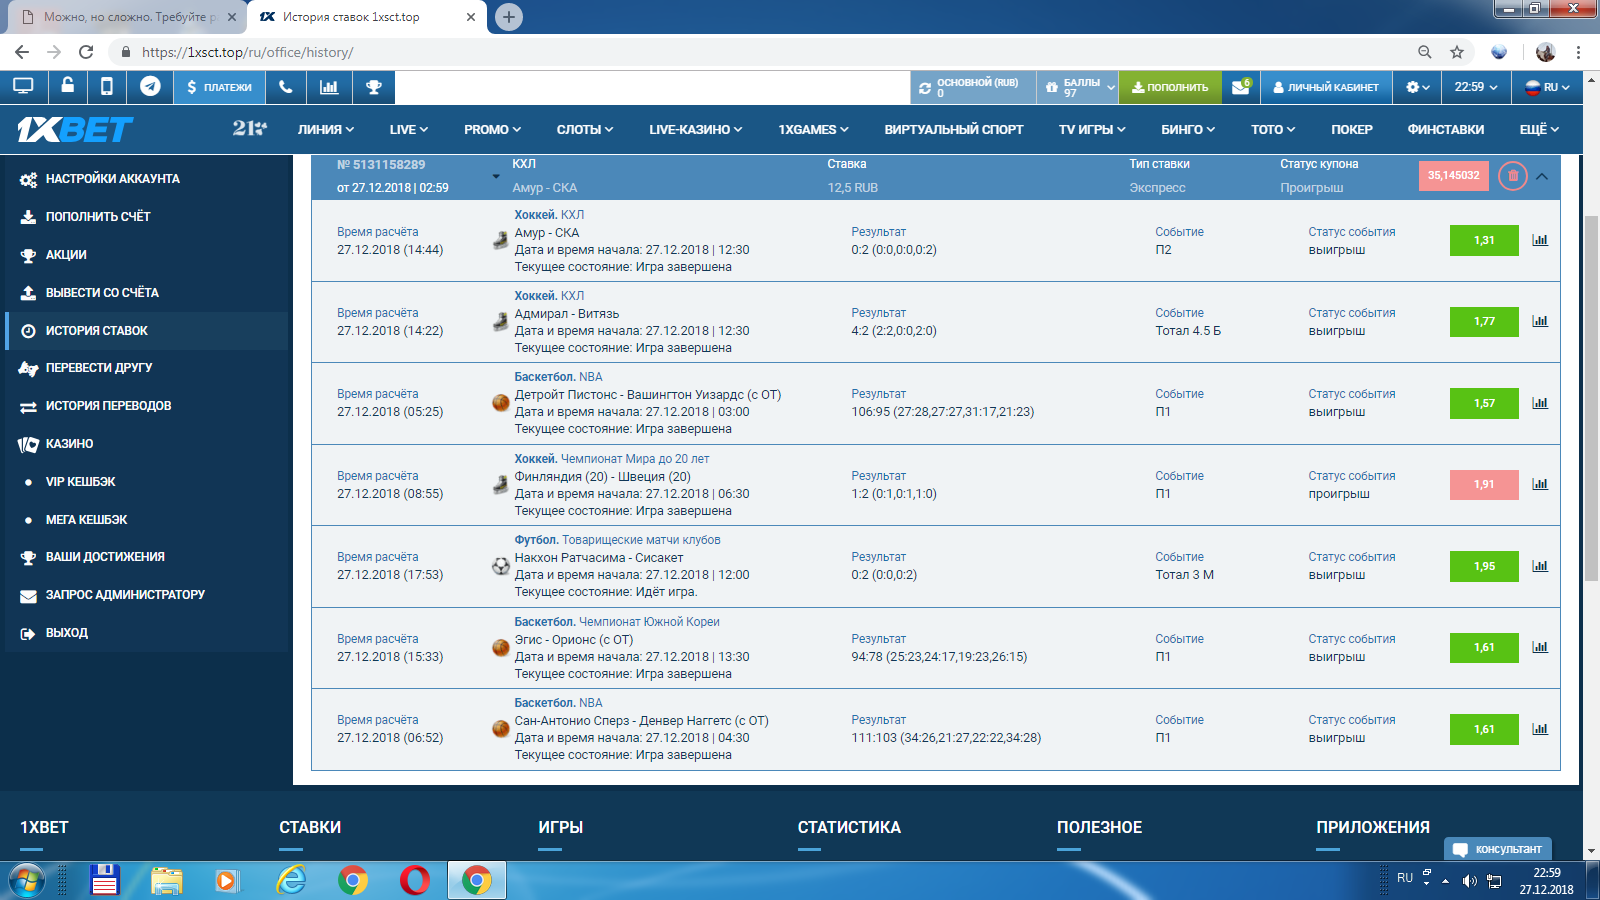Open LIVE-КАЗИНО menu
Screen dimensions: 1600x900
coord(696,129)
